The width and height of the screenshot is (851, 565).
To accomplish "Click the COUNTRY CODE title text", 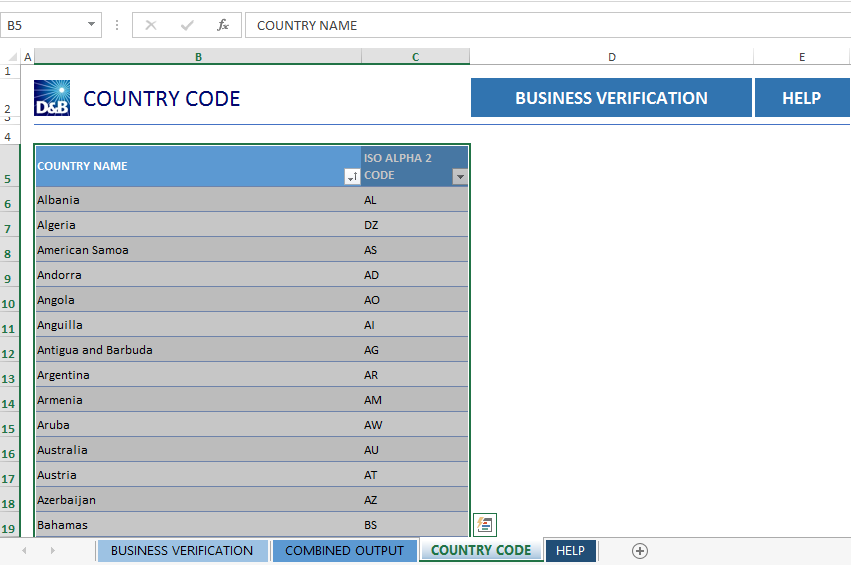I will tap(161, 99).
